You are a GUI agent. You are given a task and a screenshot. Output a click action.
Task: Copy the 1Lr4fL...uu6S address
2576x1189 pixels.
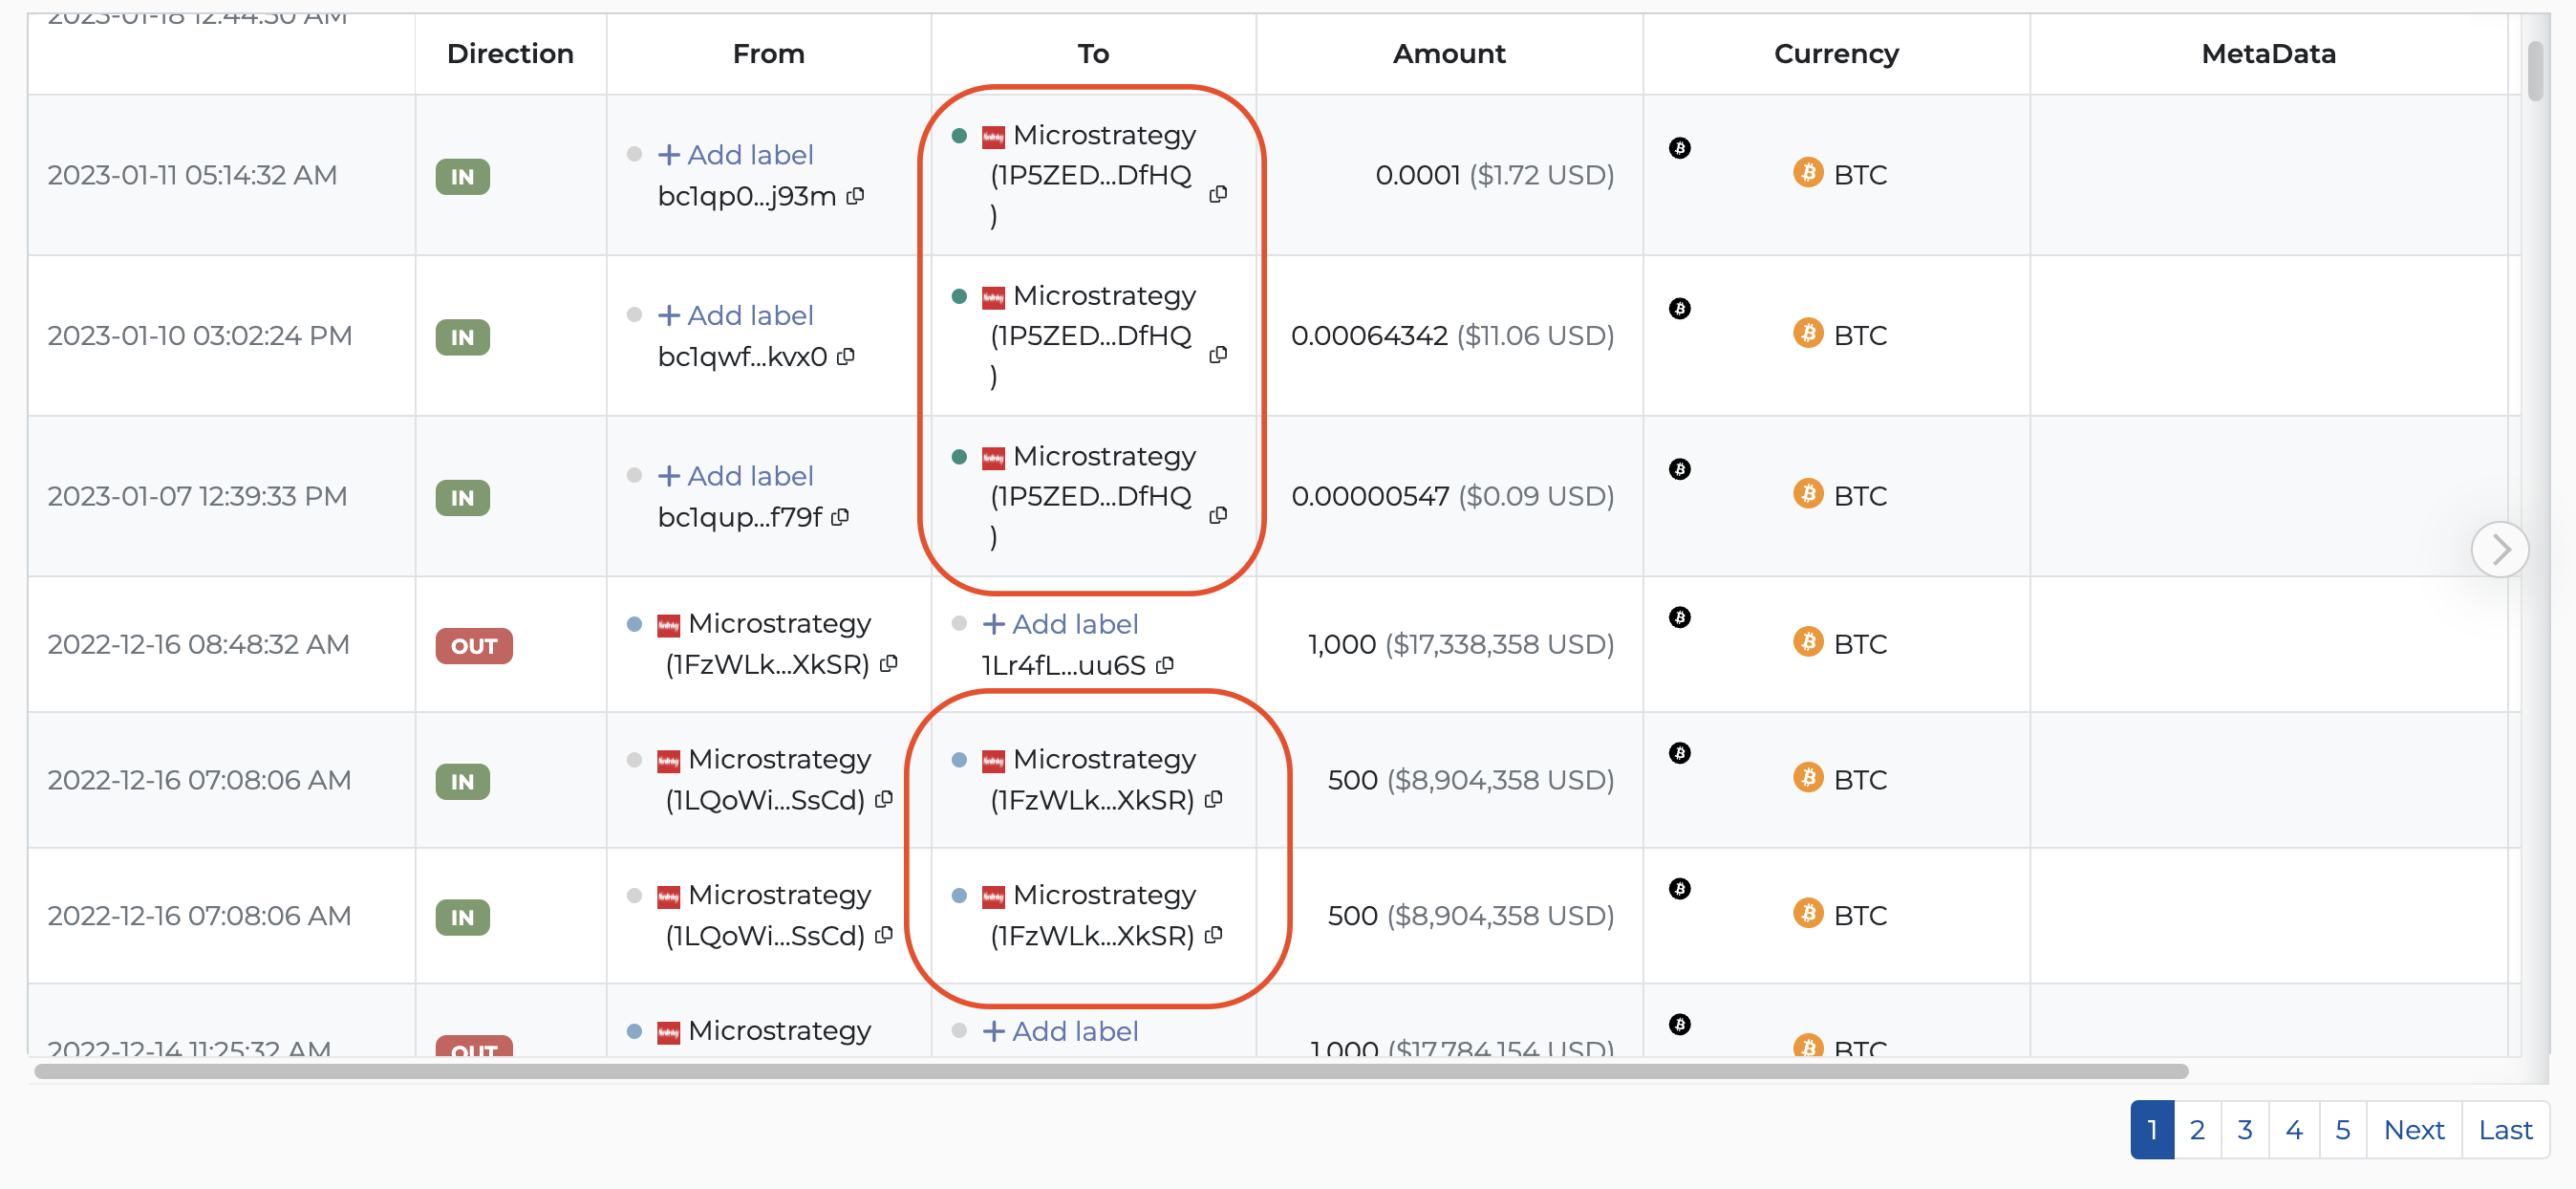pos(1164,665)
